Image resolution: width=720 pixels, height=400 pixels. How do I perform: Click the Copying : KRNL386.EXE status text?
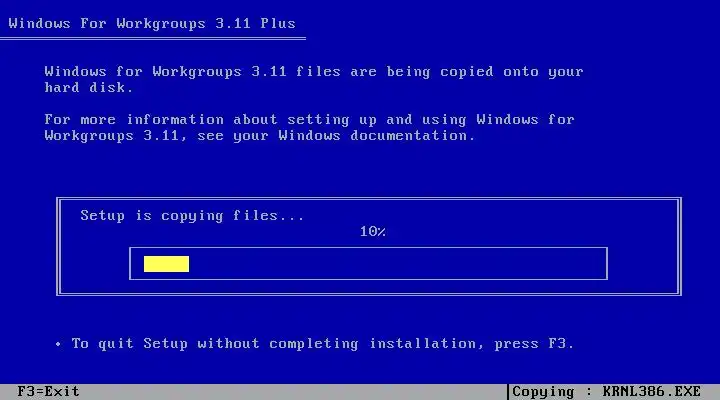[606, 392]
